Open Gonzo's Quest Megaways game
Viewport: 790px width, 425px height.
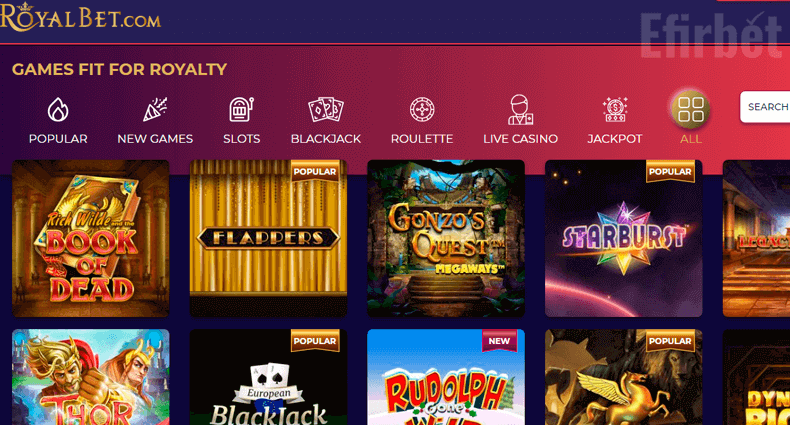tap(446, 239)
